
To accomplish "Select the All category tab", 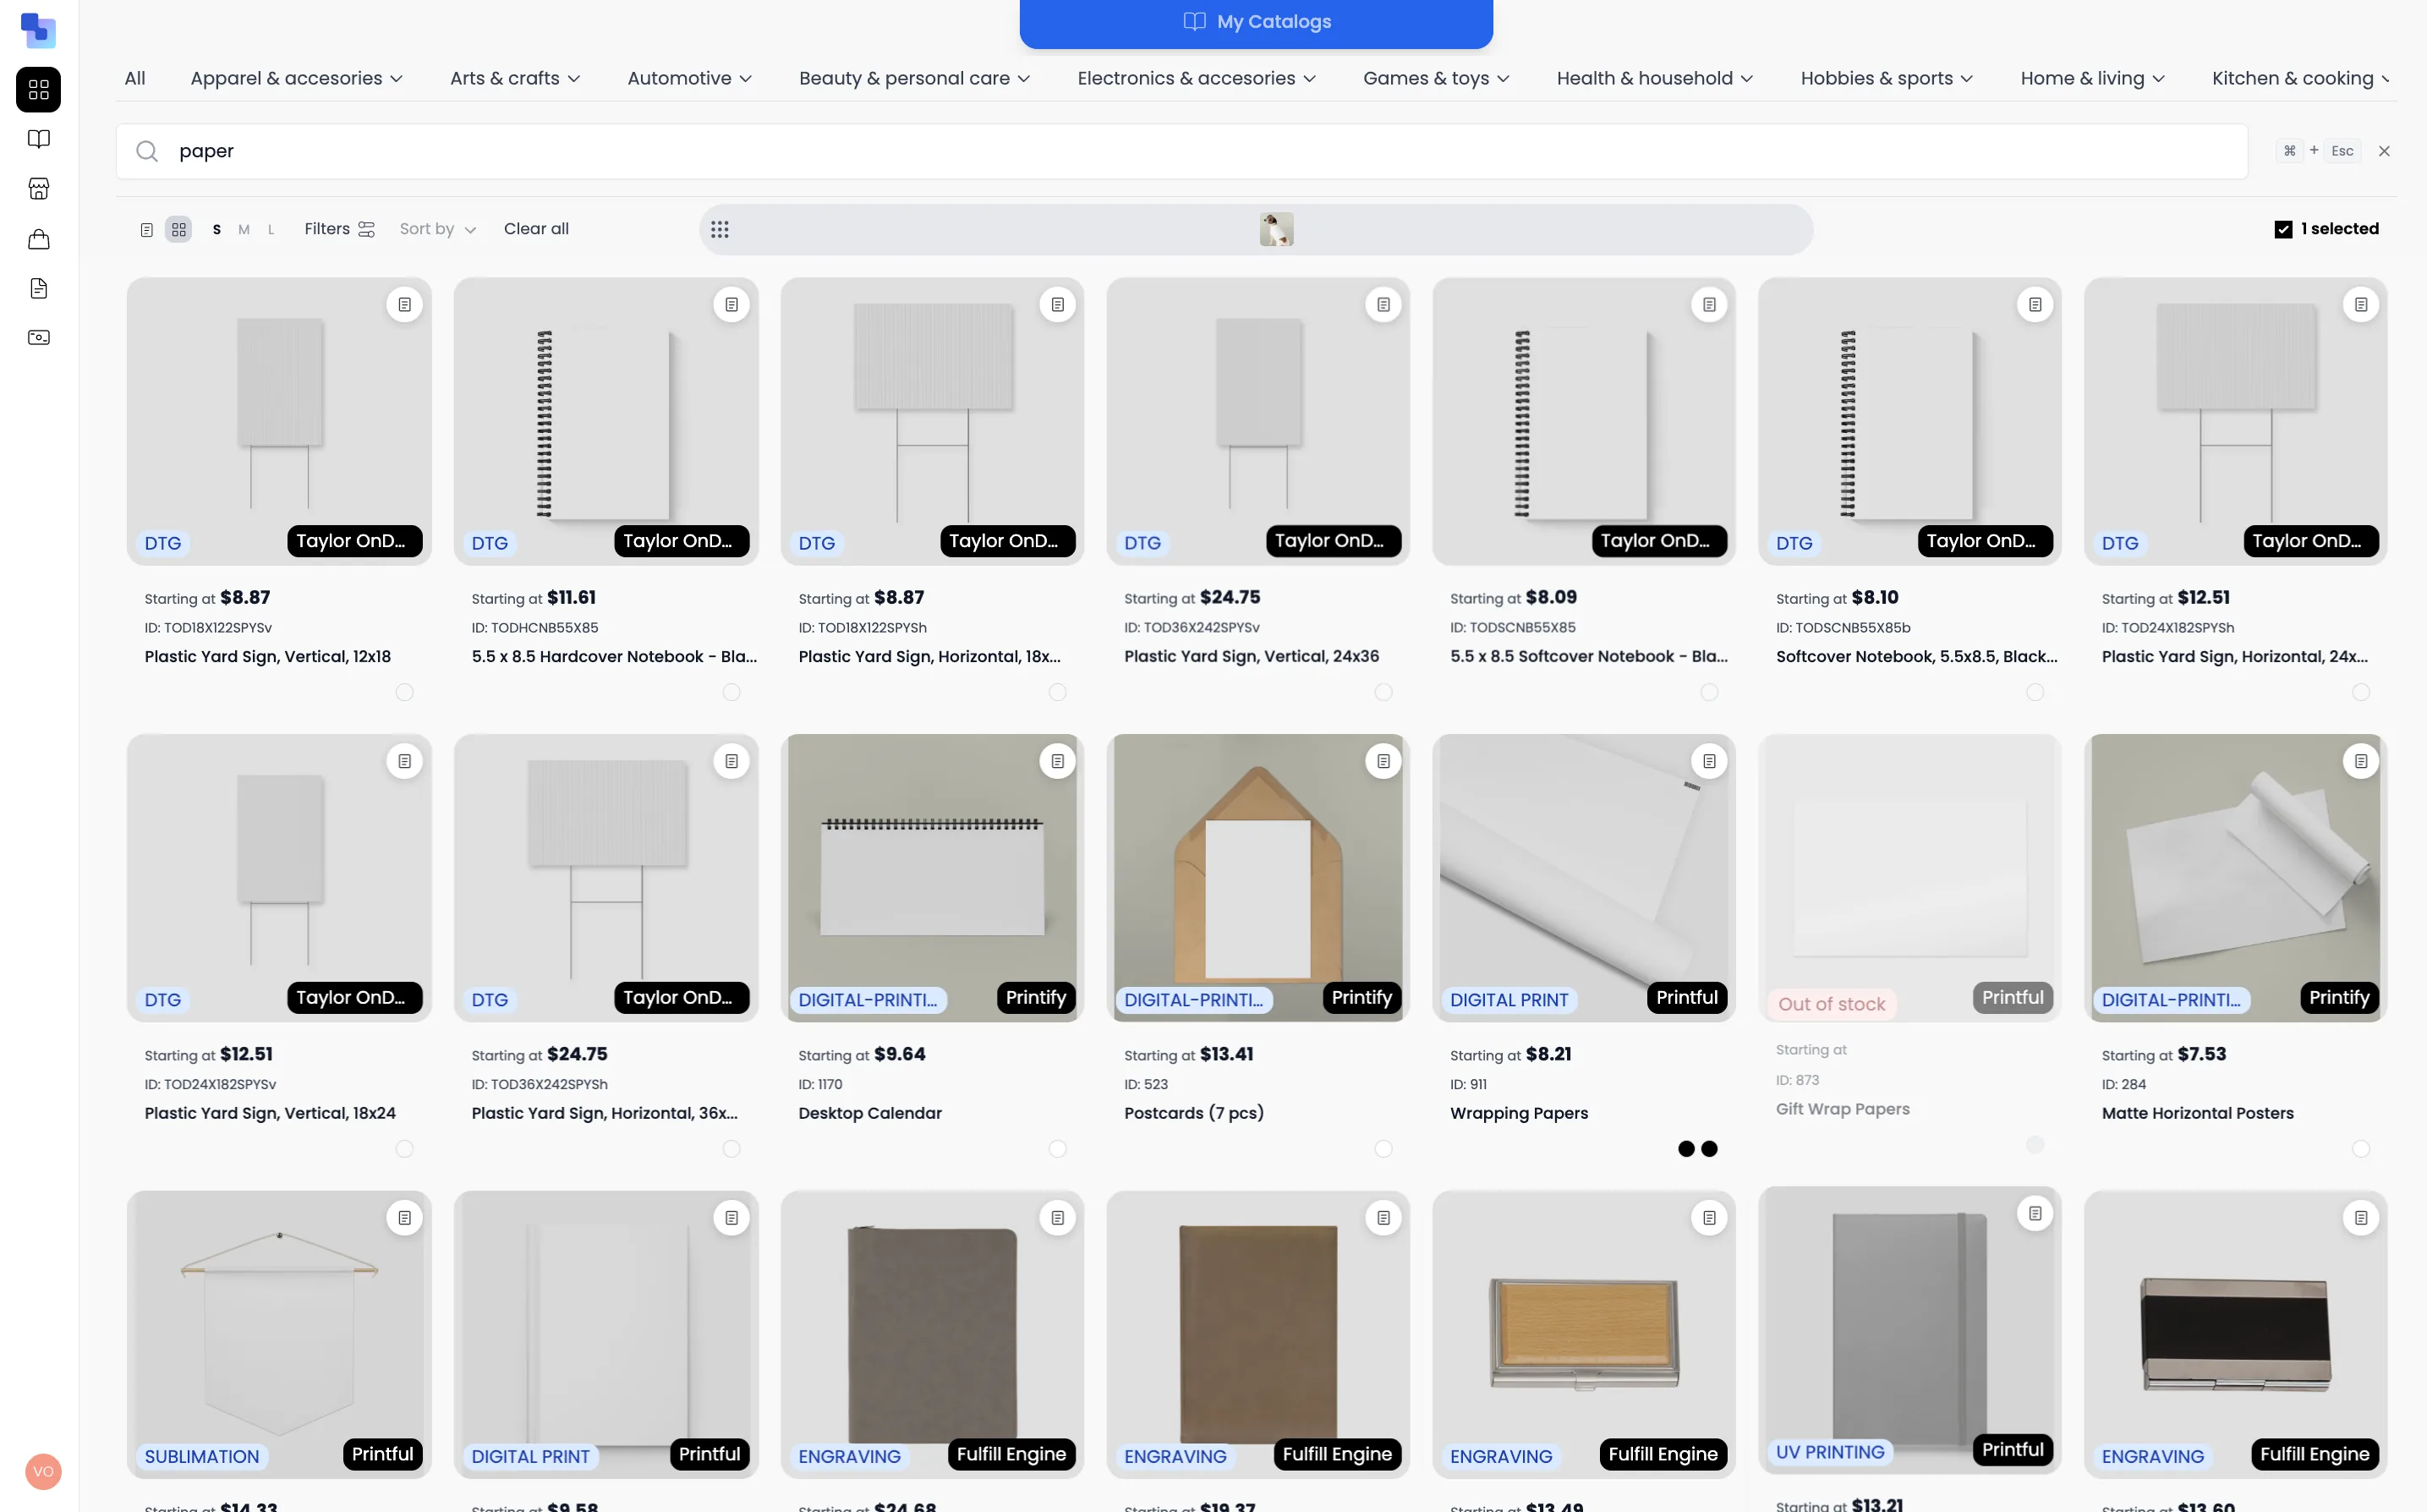I will 135,78.
